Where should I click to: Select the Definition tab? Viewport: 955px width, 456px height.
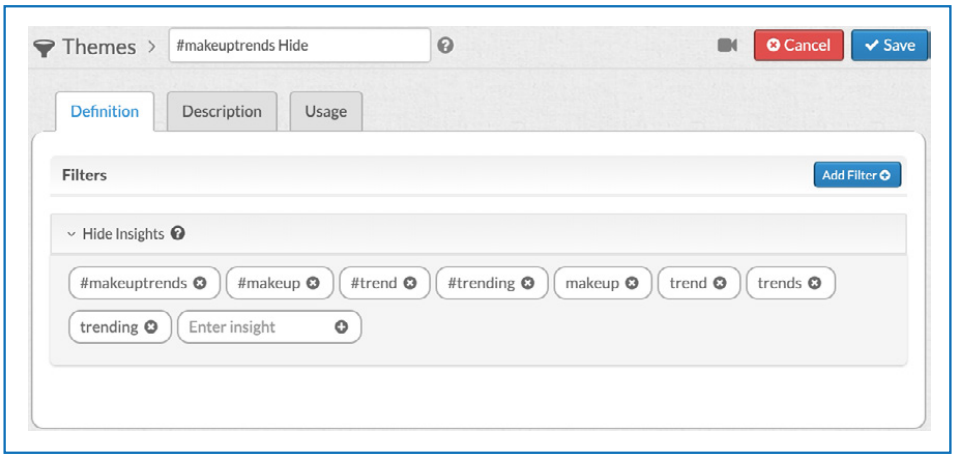click(105, 111)
